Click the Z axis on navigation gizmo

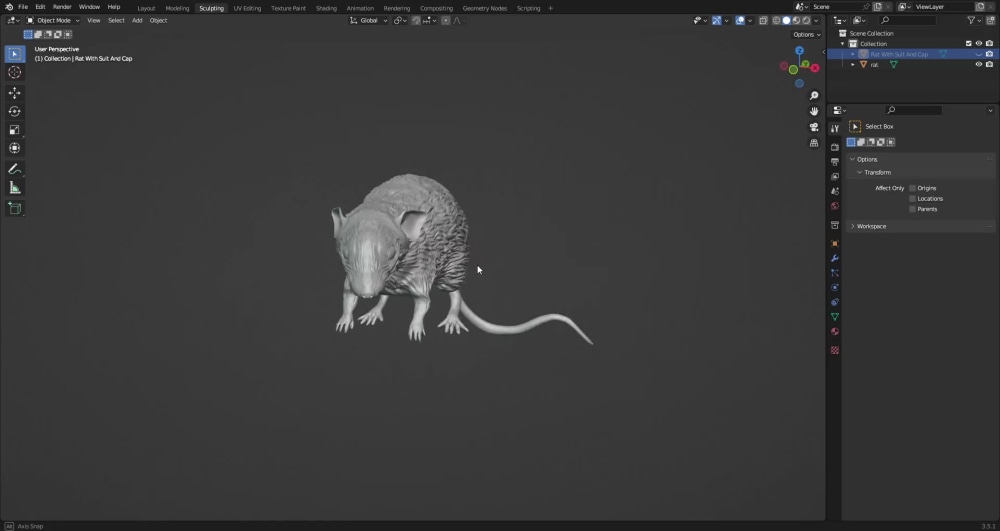(x=799, y=50)
